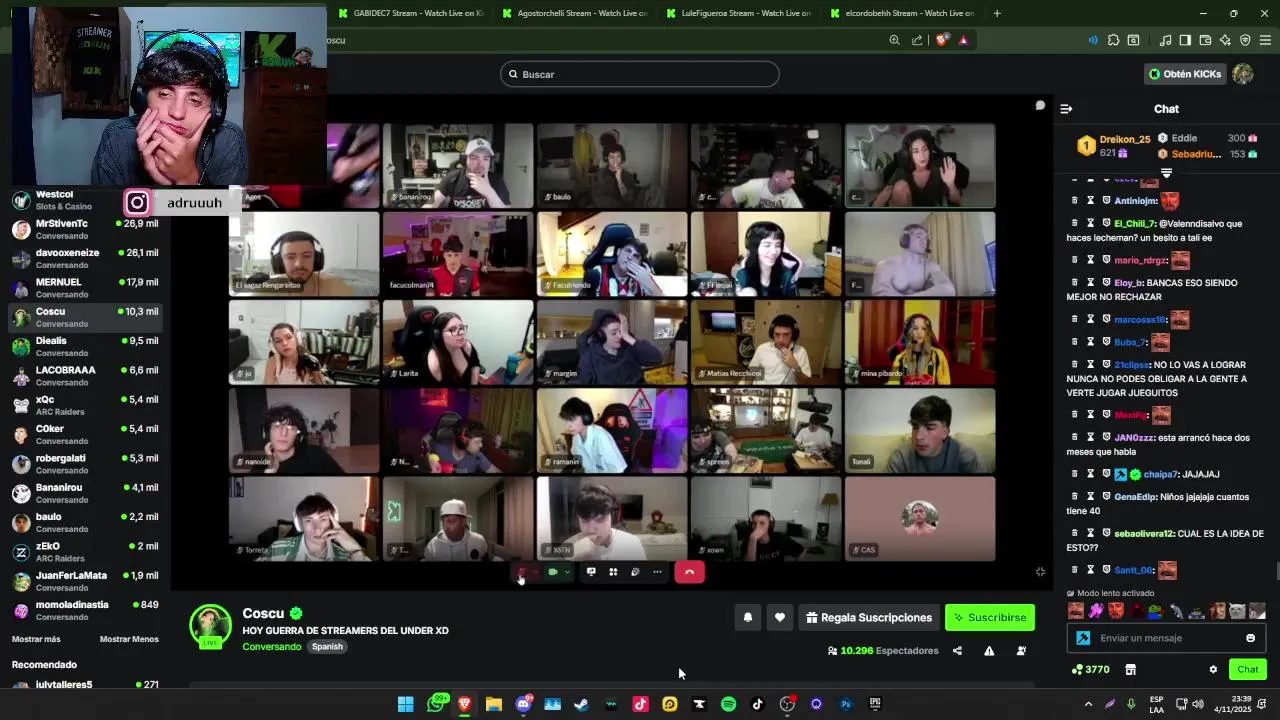Click the Enviar un mensaje input
Screen dimensions: 1280x720
click(1167, 638)
